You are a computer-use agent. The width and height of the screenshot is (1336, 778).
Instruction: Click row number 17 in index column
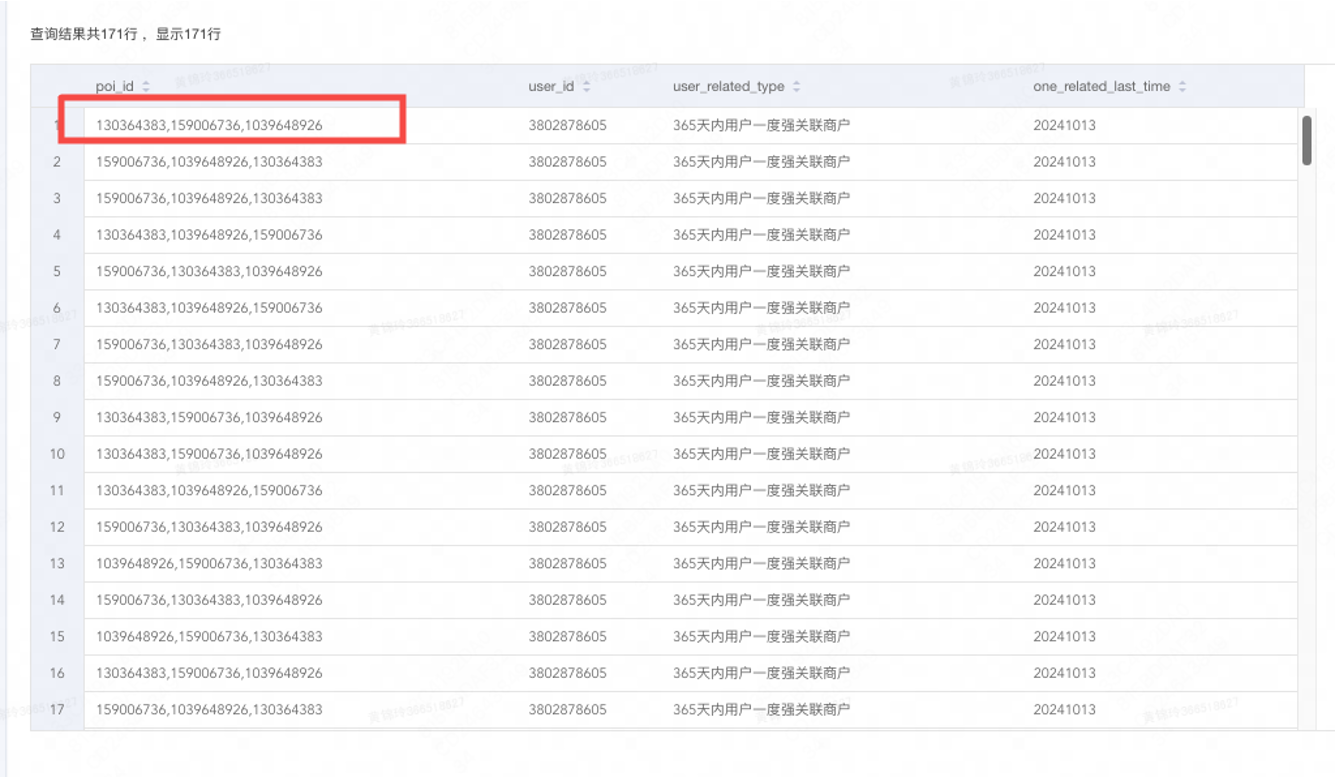tap(57, 709)
